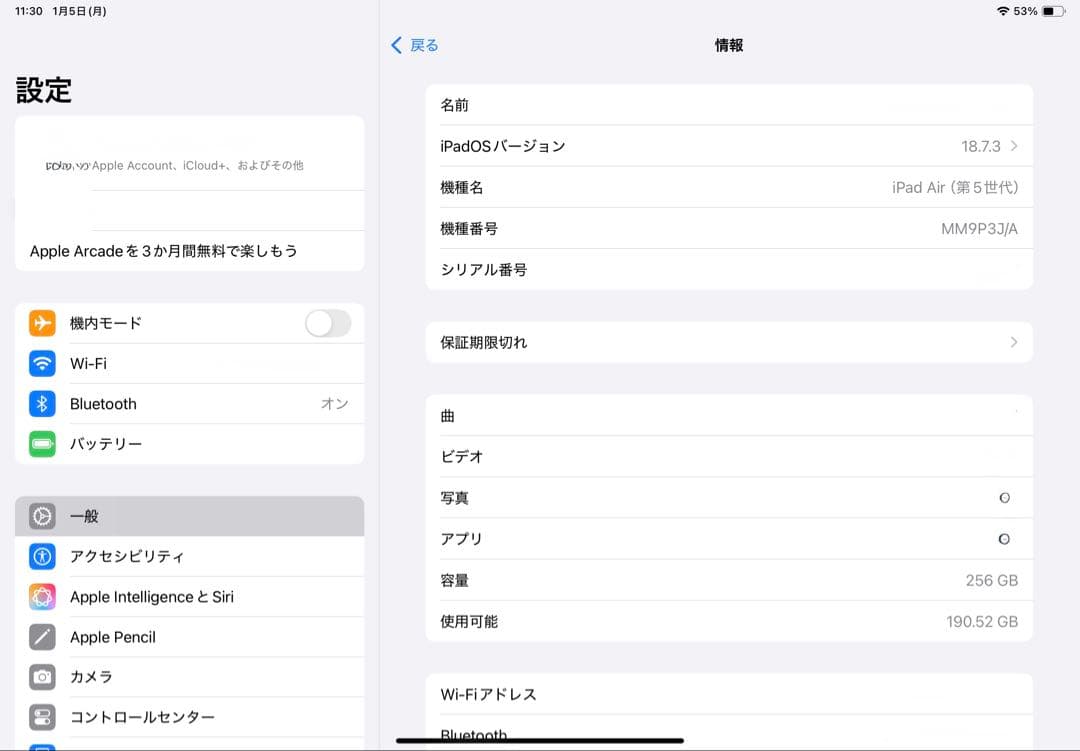
Task: Tap the Apple Pencil icon
Action: click(x=41, y=637)
